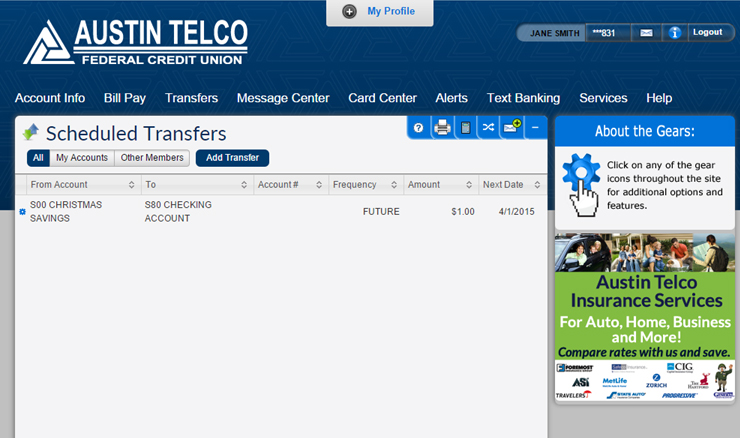Viewport: 740px width, 438px height.
Task: Click the Logout link
Action: pyautogui.click(x=707, y=32)
